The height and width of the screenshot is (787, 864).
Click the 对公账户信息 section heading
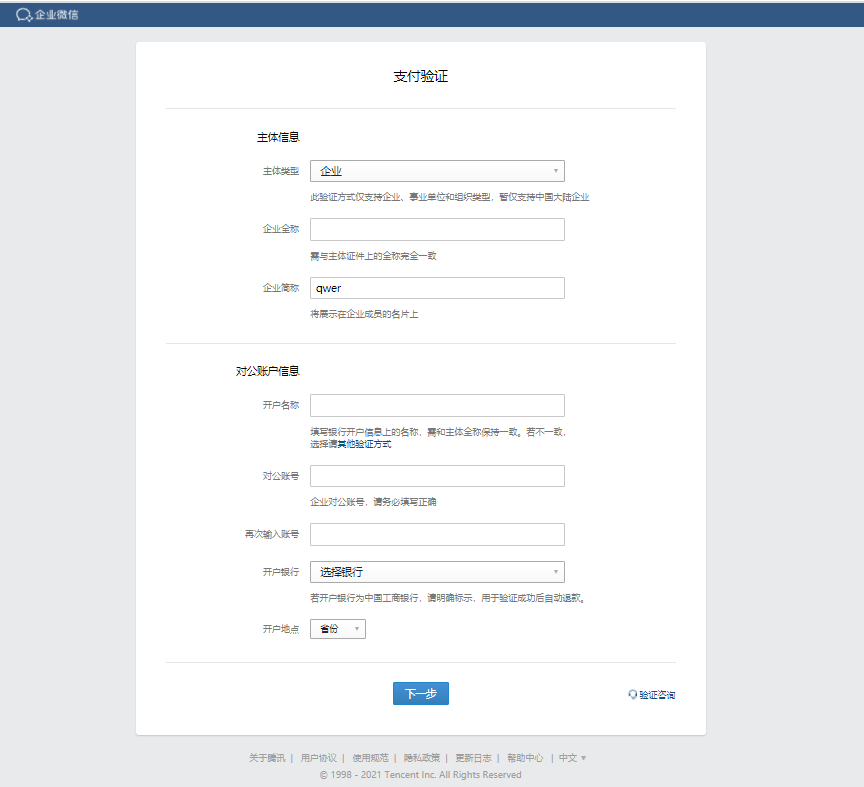pyautogui.click(x=267, y=371)
